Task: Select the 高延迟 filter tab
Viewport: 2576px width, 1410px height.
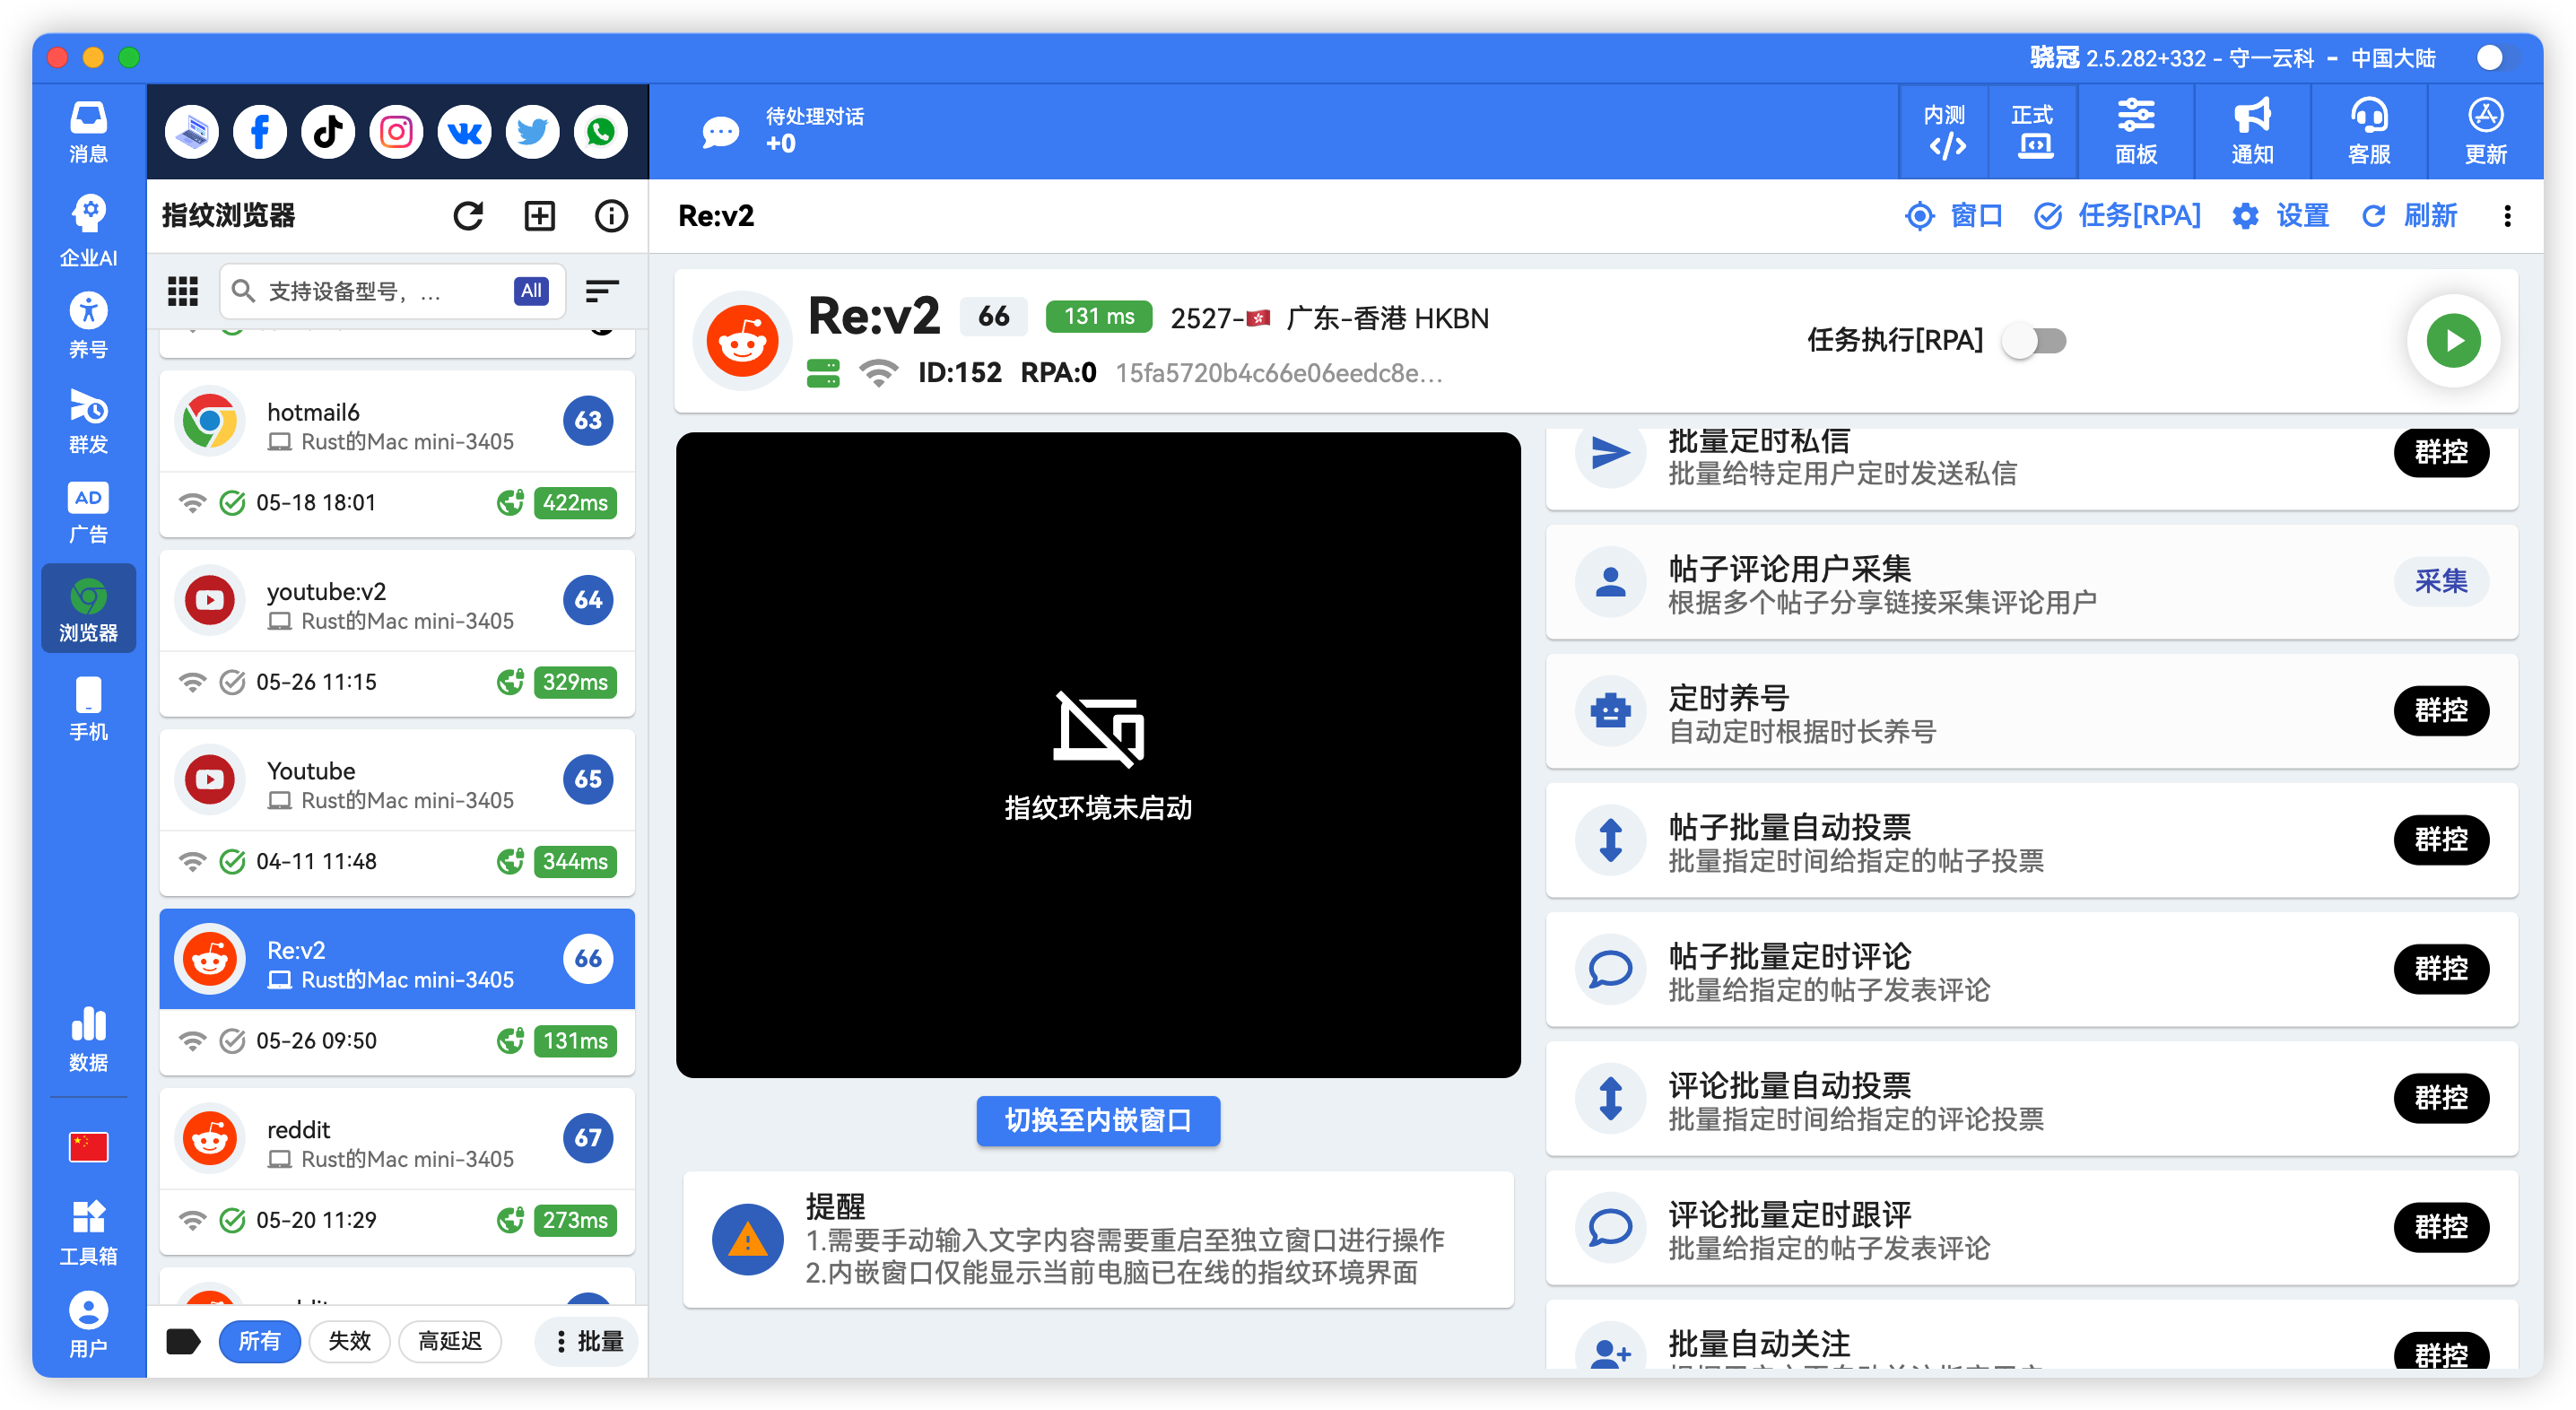Action: point(450,1341)
